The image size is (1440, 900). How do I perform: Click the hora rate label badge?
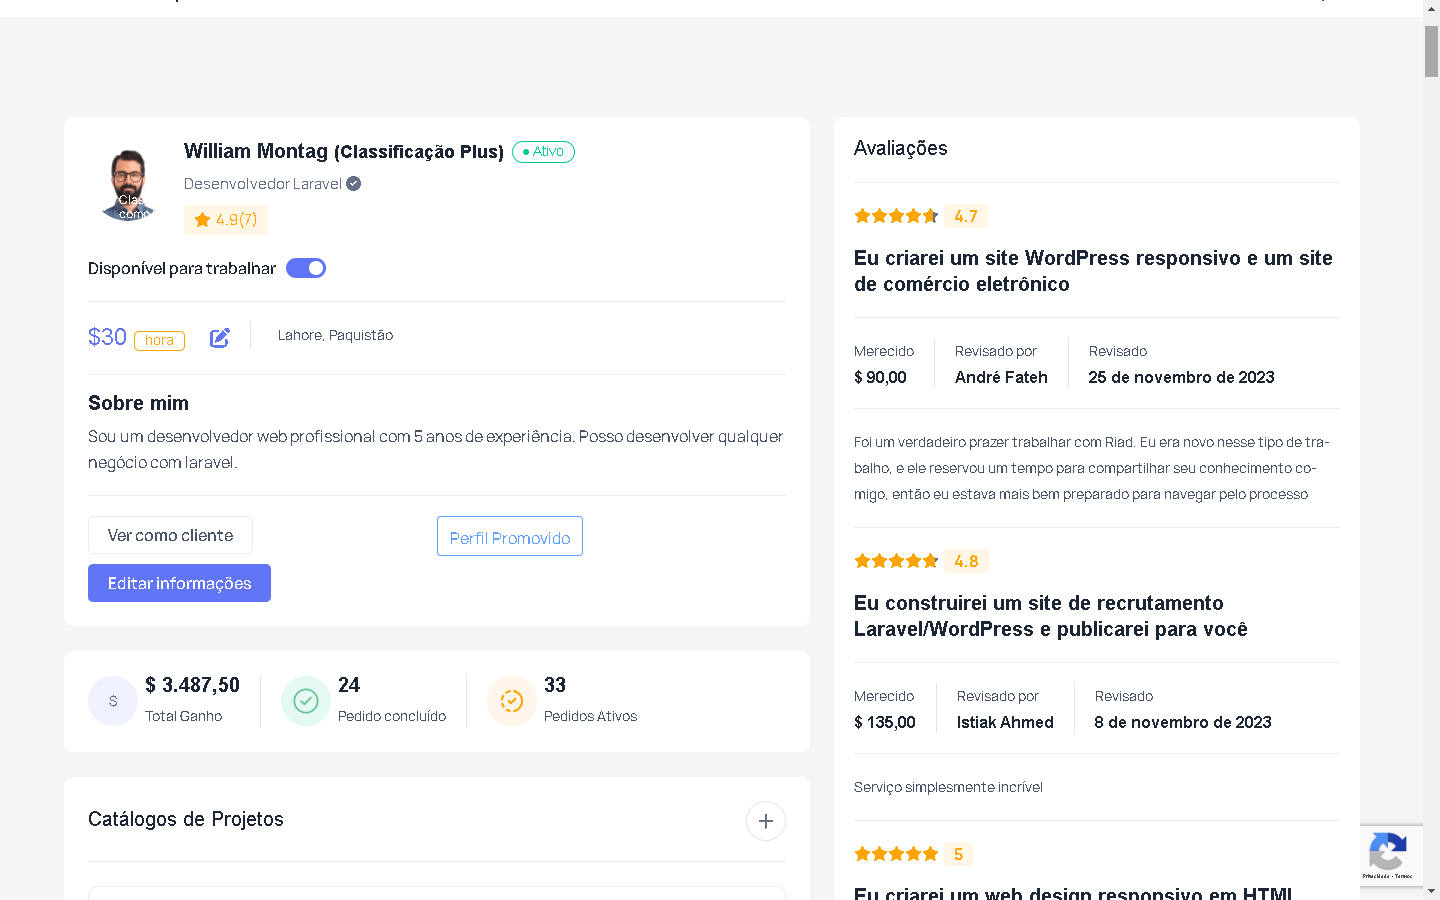tap(159, 340)
